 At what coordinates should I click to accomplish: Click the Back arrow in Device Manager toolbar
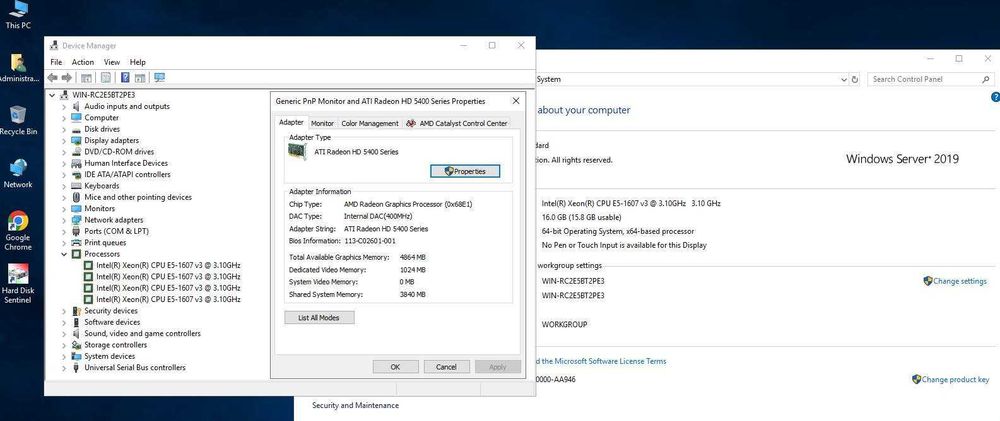52,77
